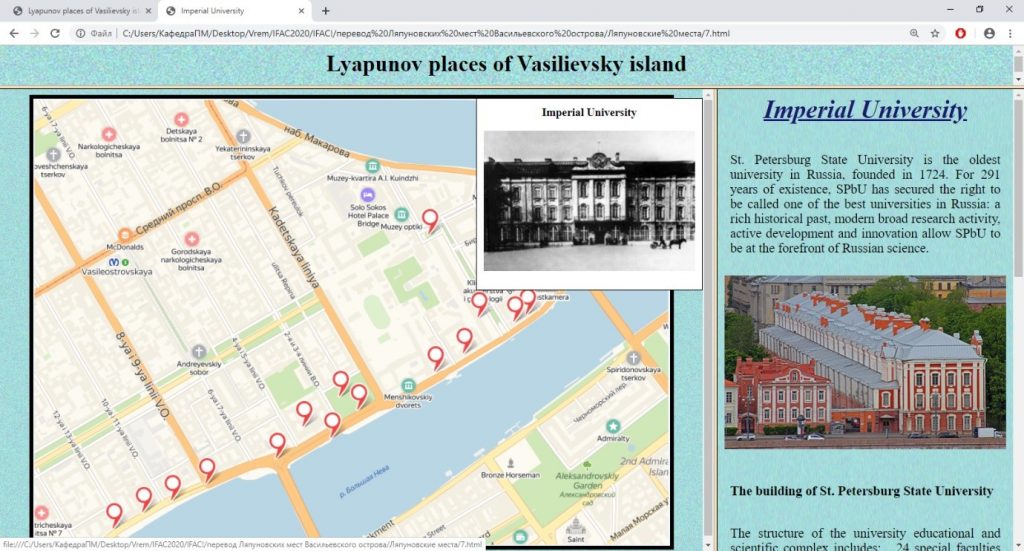
Task: Click the site info icon before Файл
Action: tap(80, 33)
